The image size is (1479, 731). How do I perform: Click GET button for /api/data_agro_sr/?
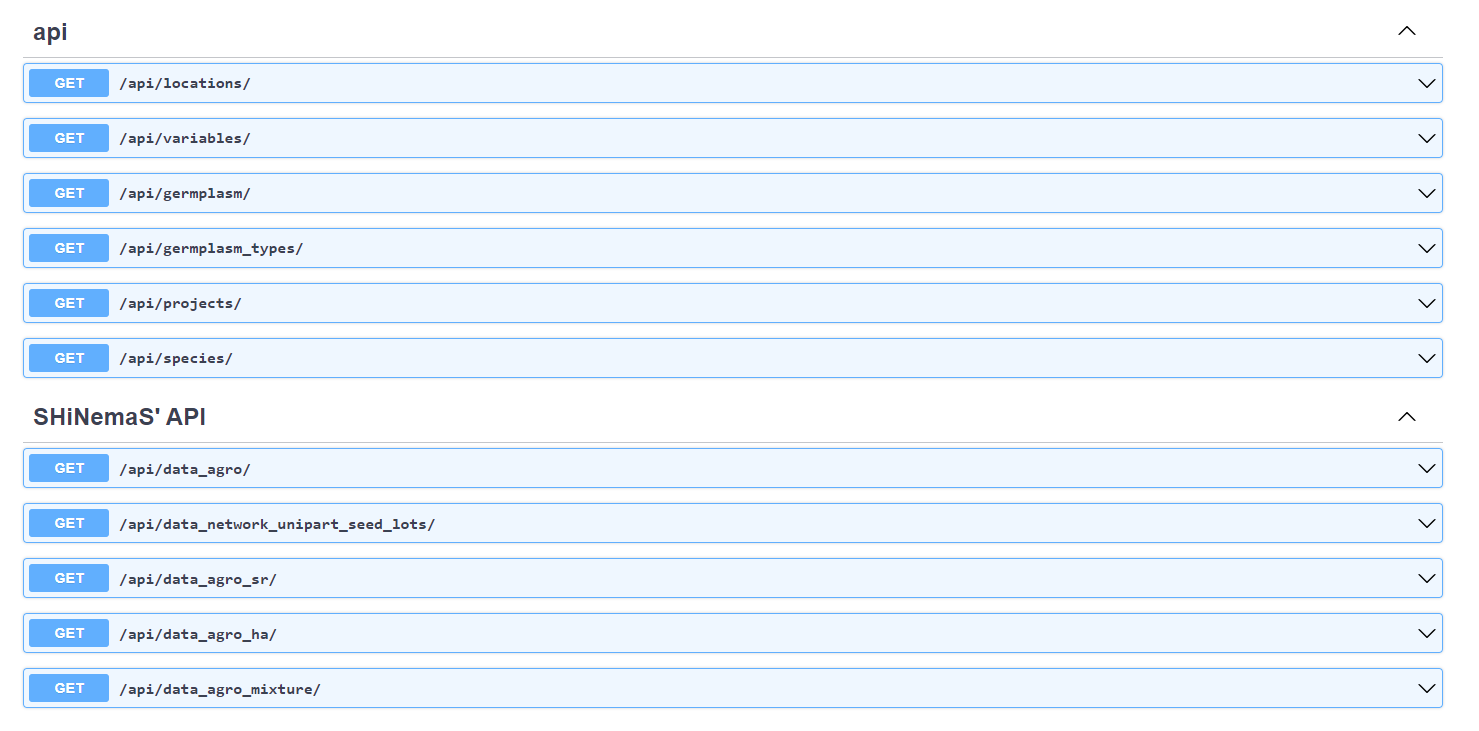[69, 578]
